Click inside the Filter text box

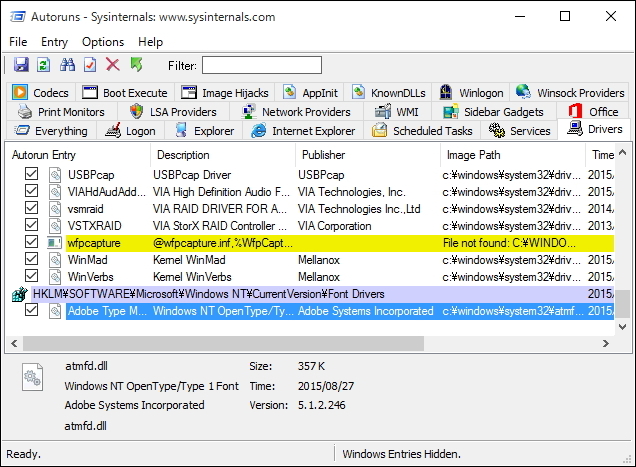point(262,65)
